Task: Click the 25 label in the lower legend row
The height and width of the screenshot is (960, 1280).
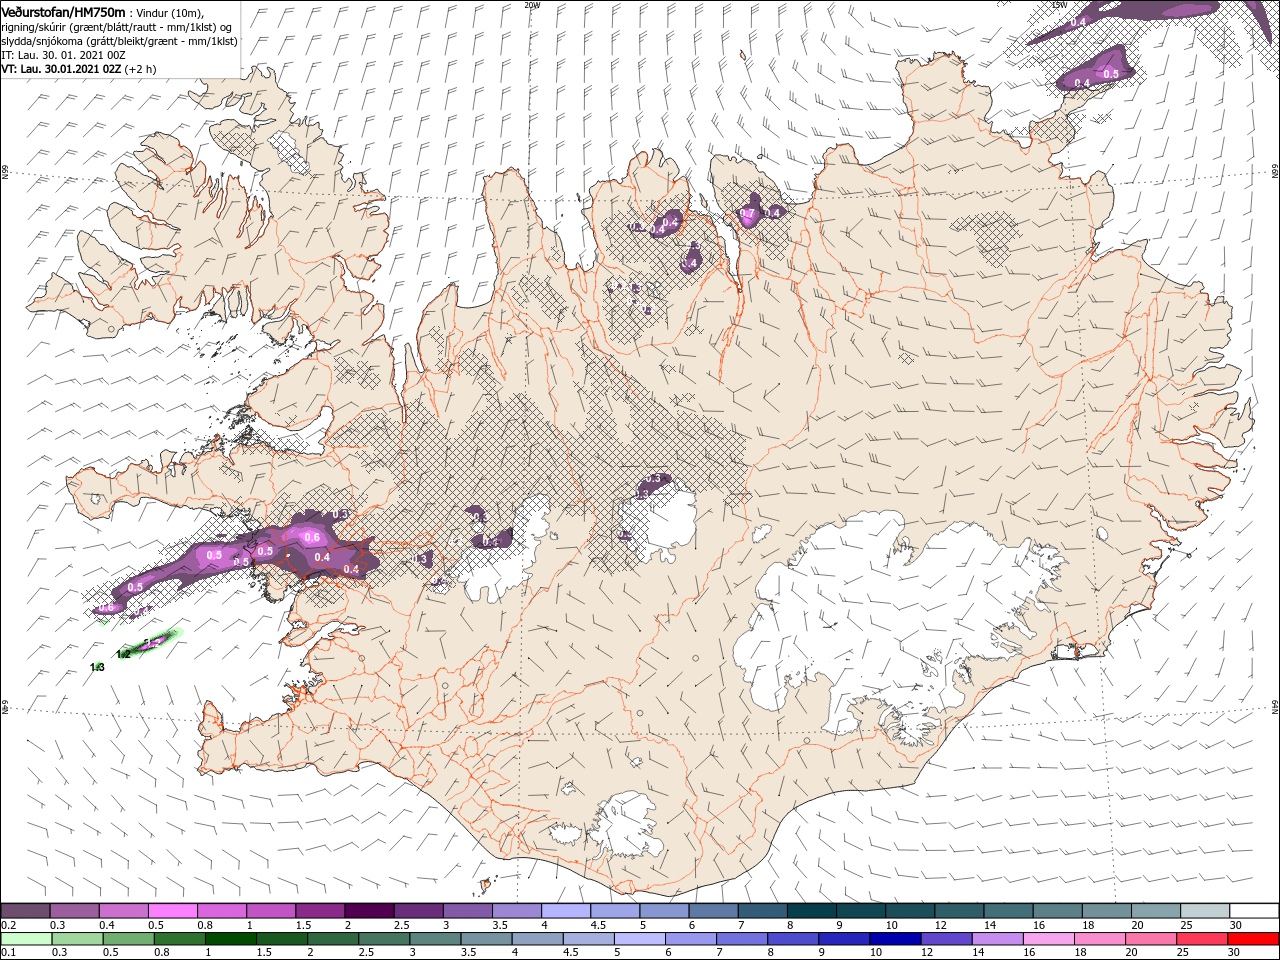Action: (1183, 953)
